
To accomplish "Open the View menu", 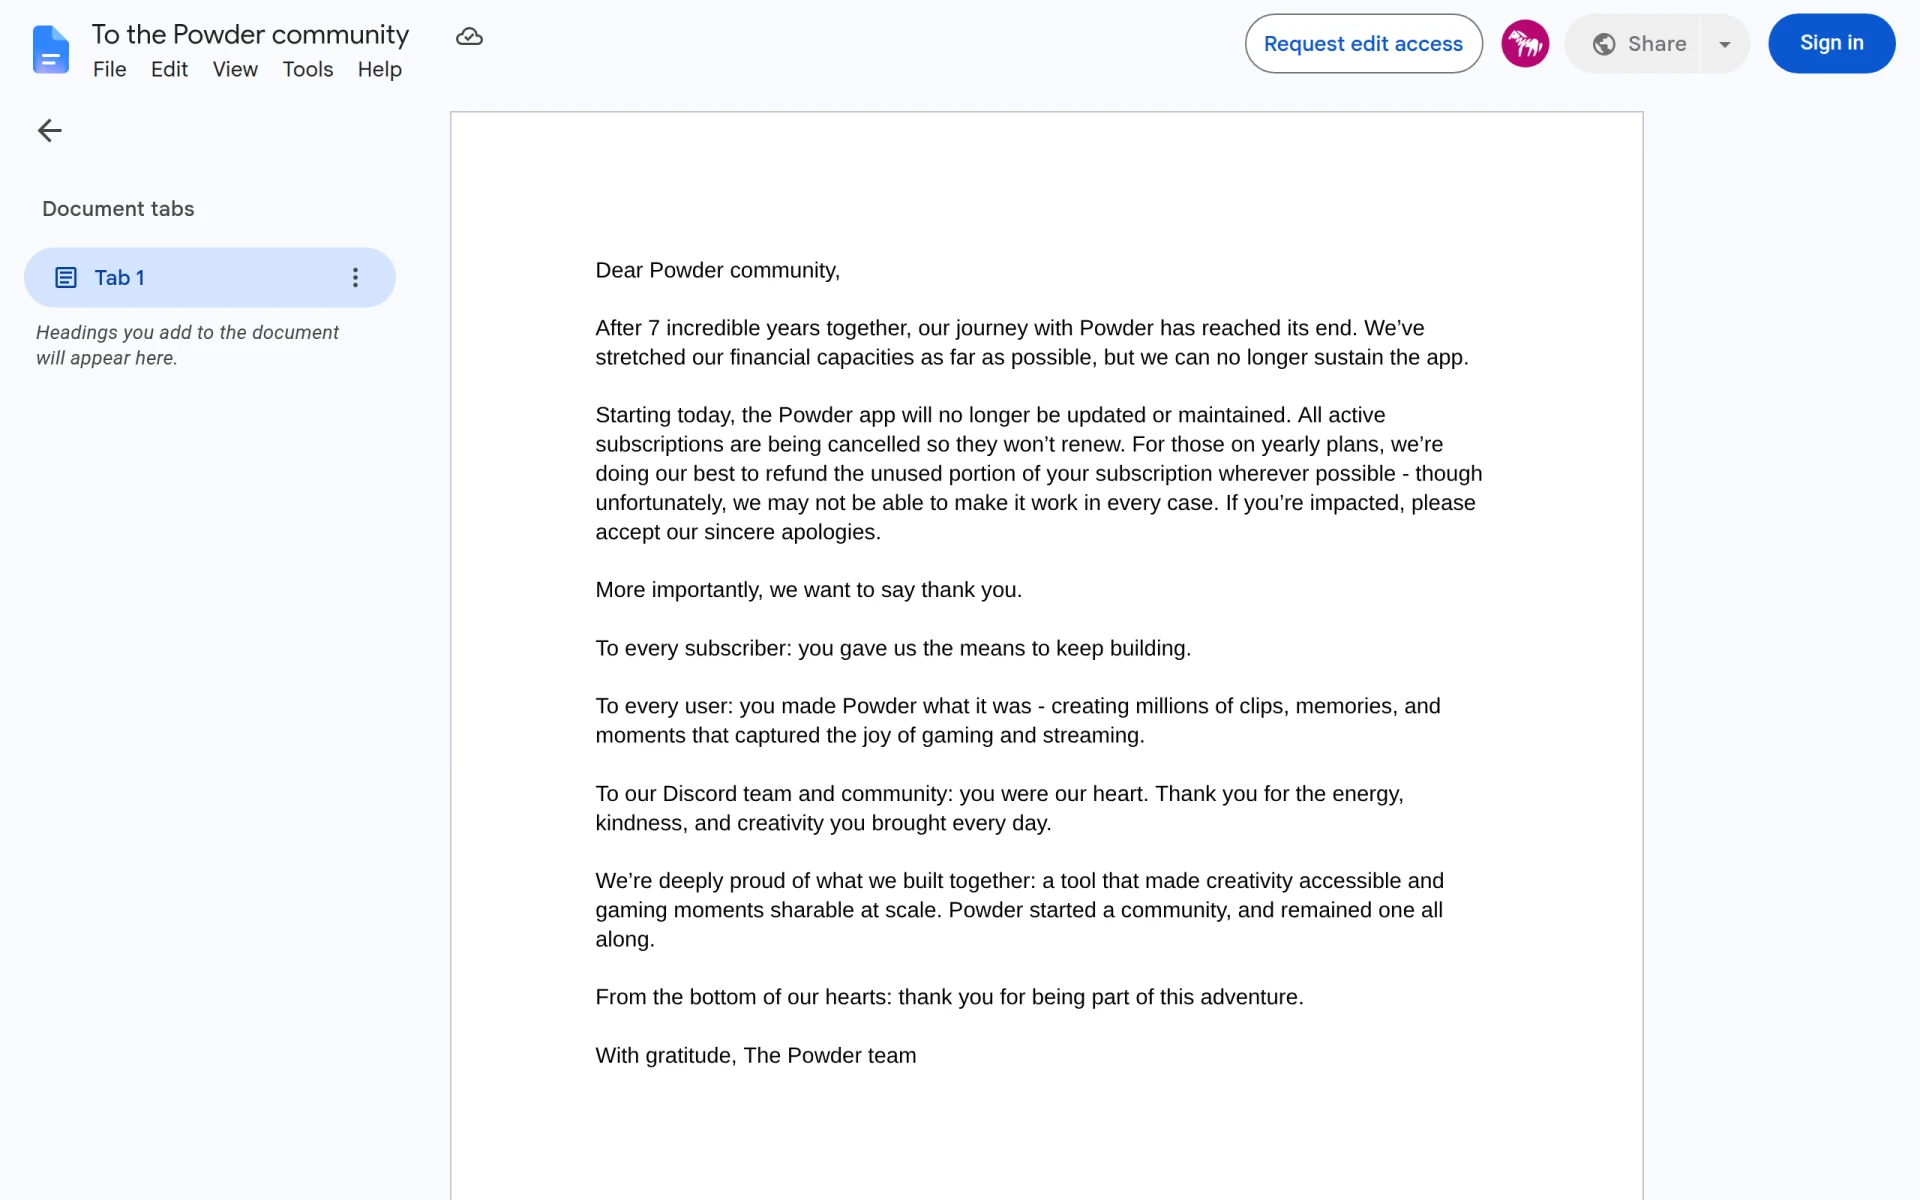I will pyautogui.click(x=235, y=70).
